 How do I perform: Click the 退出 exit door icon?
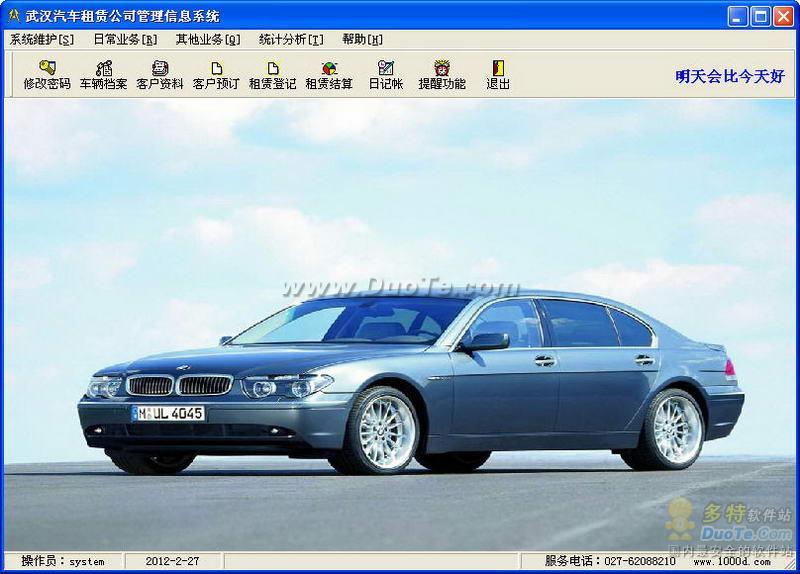(x=498, y=67)
